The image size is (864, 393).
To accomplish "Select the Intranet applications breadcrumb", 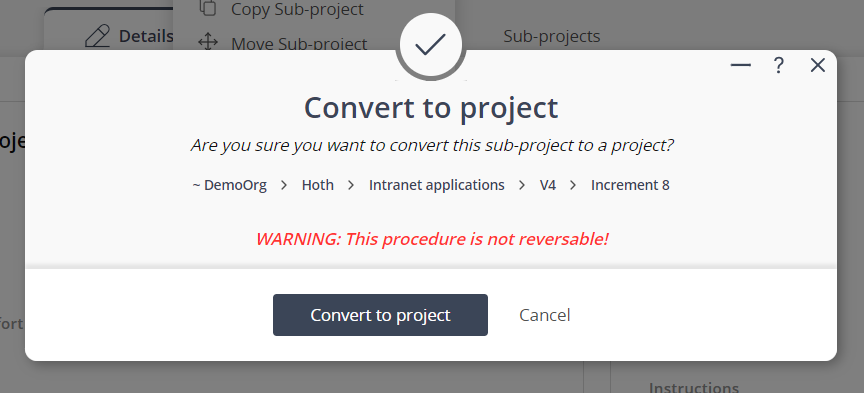I will point(436,185).
